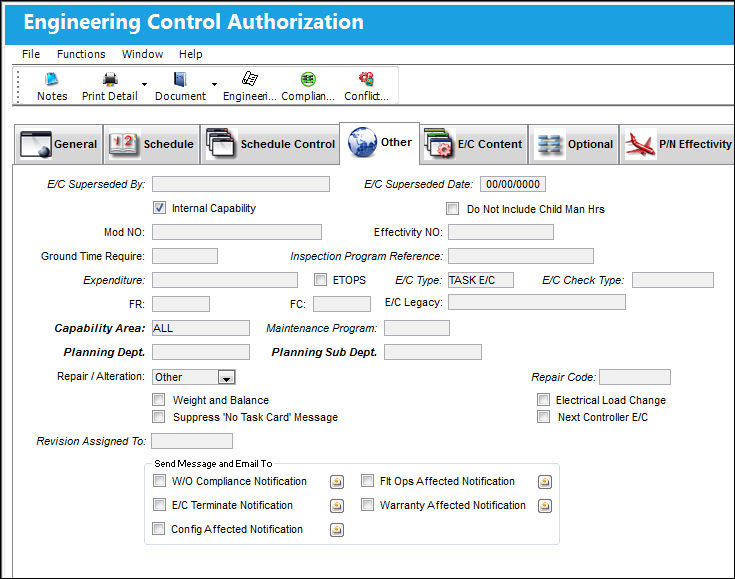Click the Capability Area field

(x=201, y=328)
